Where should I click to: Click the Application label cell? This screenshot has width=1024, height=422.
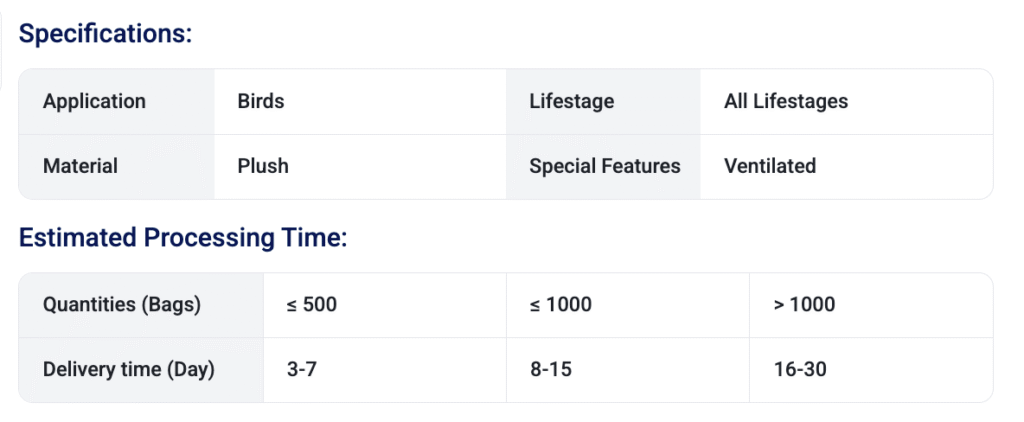coord(94,101)
